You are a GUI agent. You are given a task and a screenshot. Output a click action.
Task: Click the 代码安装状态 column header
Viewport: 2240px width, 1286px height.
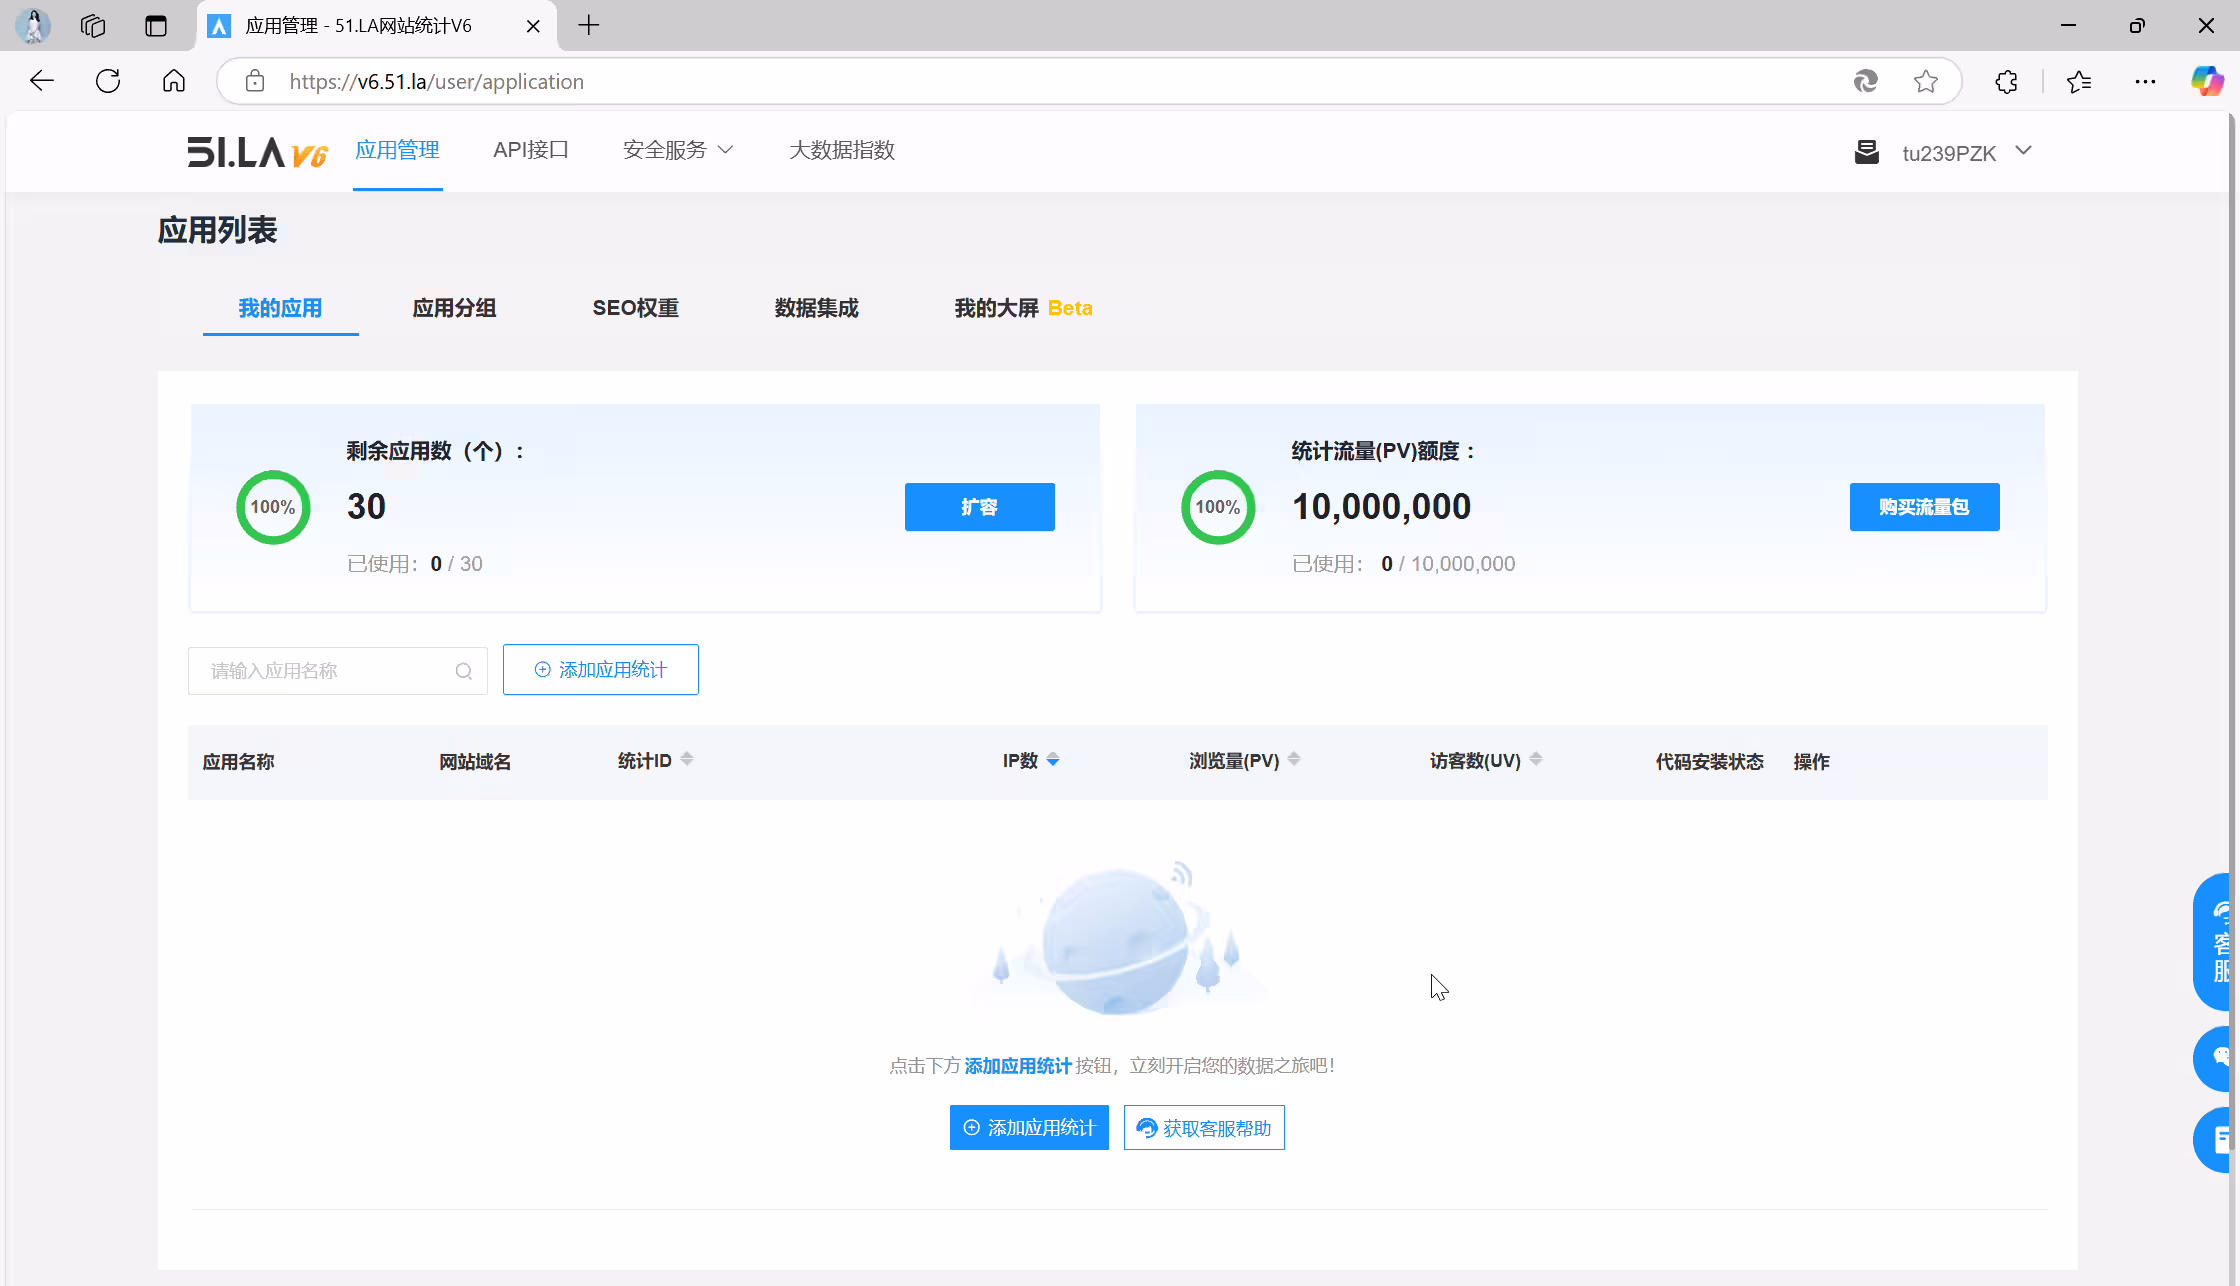(x=1710, y=762)
